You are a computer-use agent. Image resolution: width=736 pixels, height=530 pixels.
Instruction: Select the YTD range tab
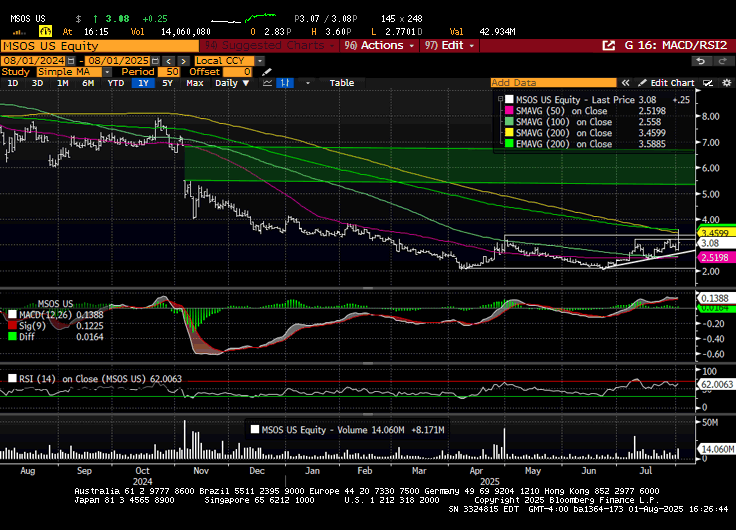click(x=115, y=83)
